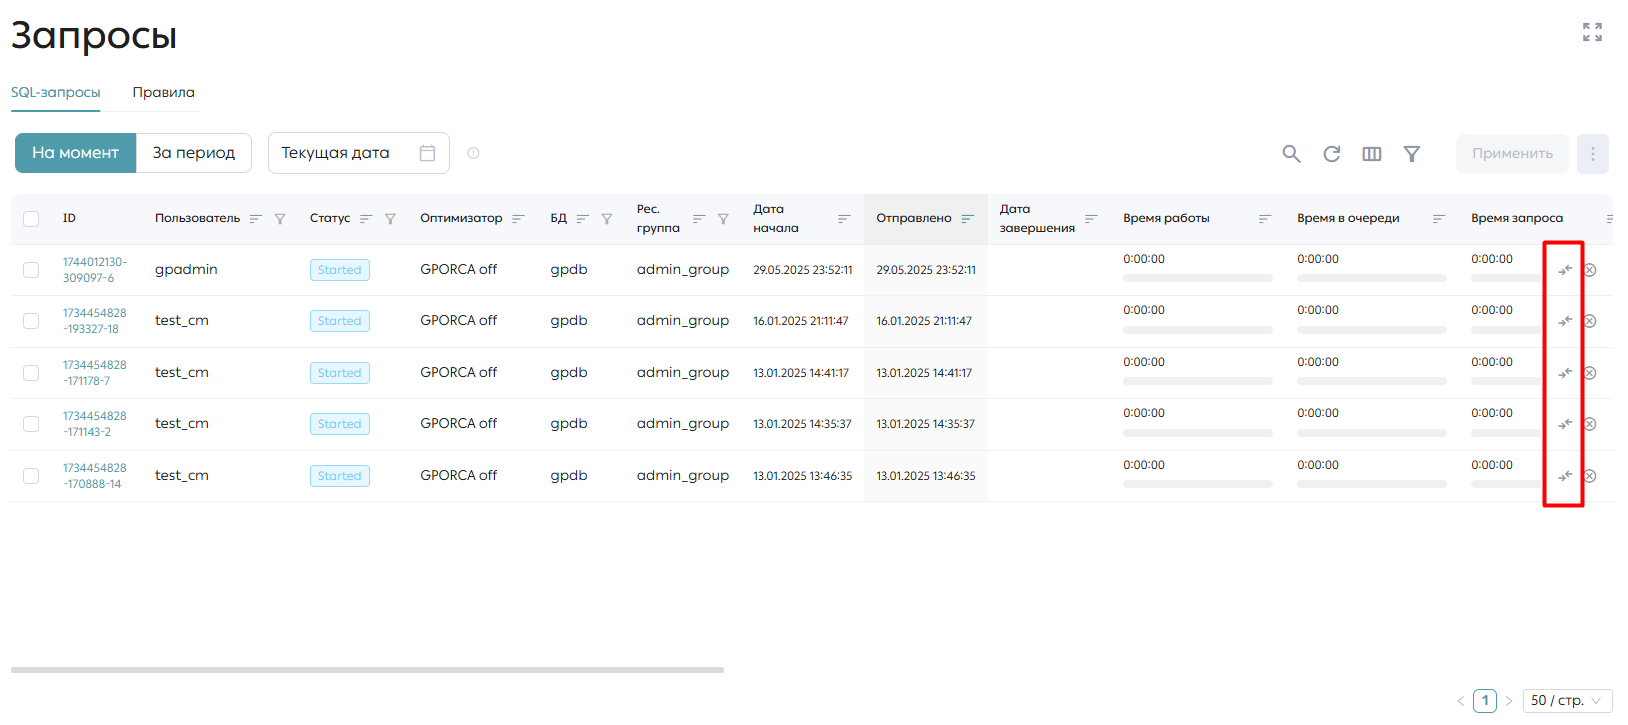Sort by Дата начала column
Viewport: 1628px width, 725px height.
844,219
